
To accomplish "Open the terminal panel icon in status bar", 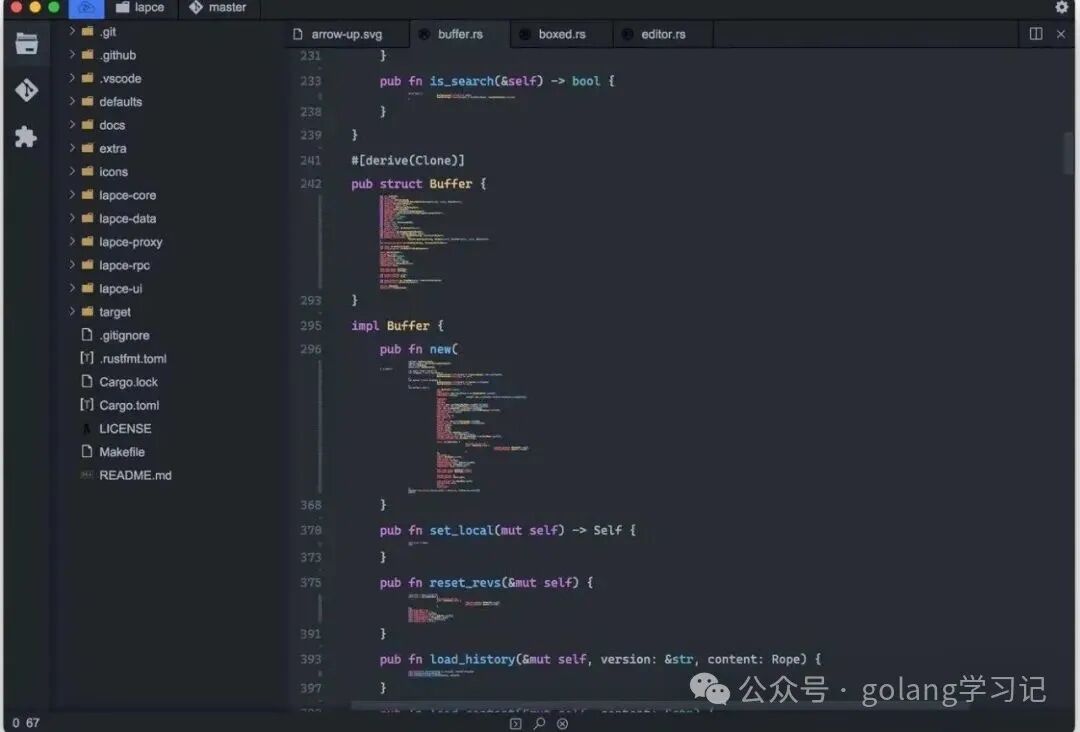I will tap(515, 724).
